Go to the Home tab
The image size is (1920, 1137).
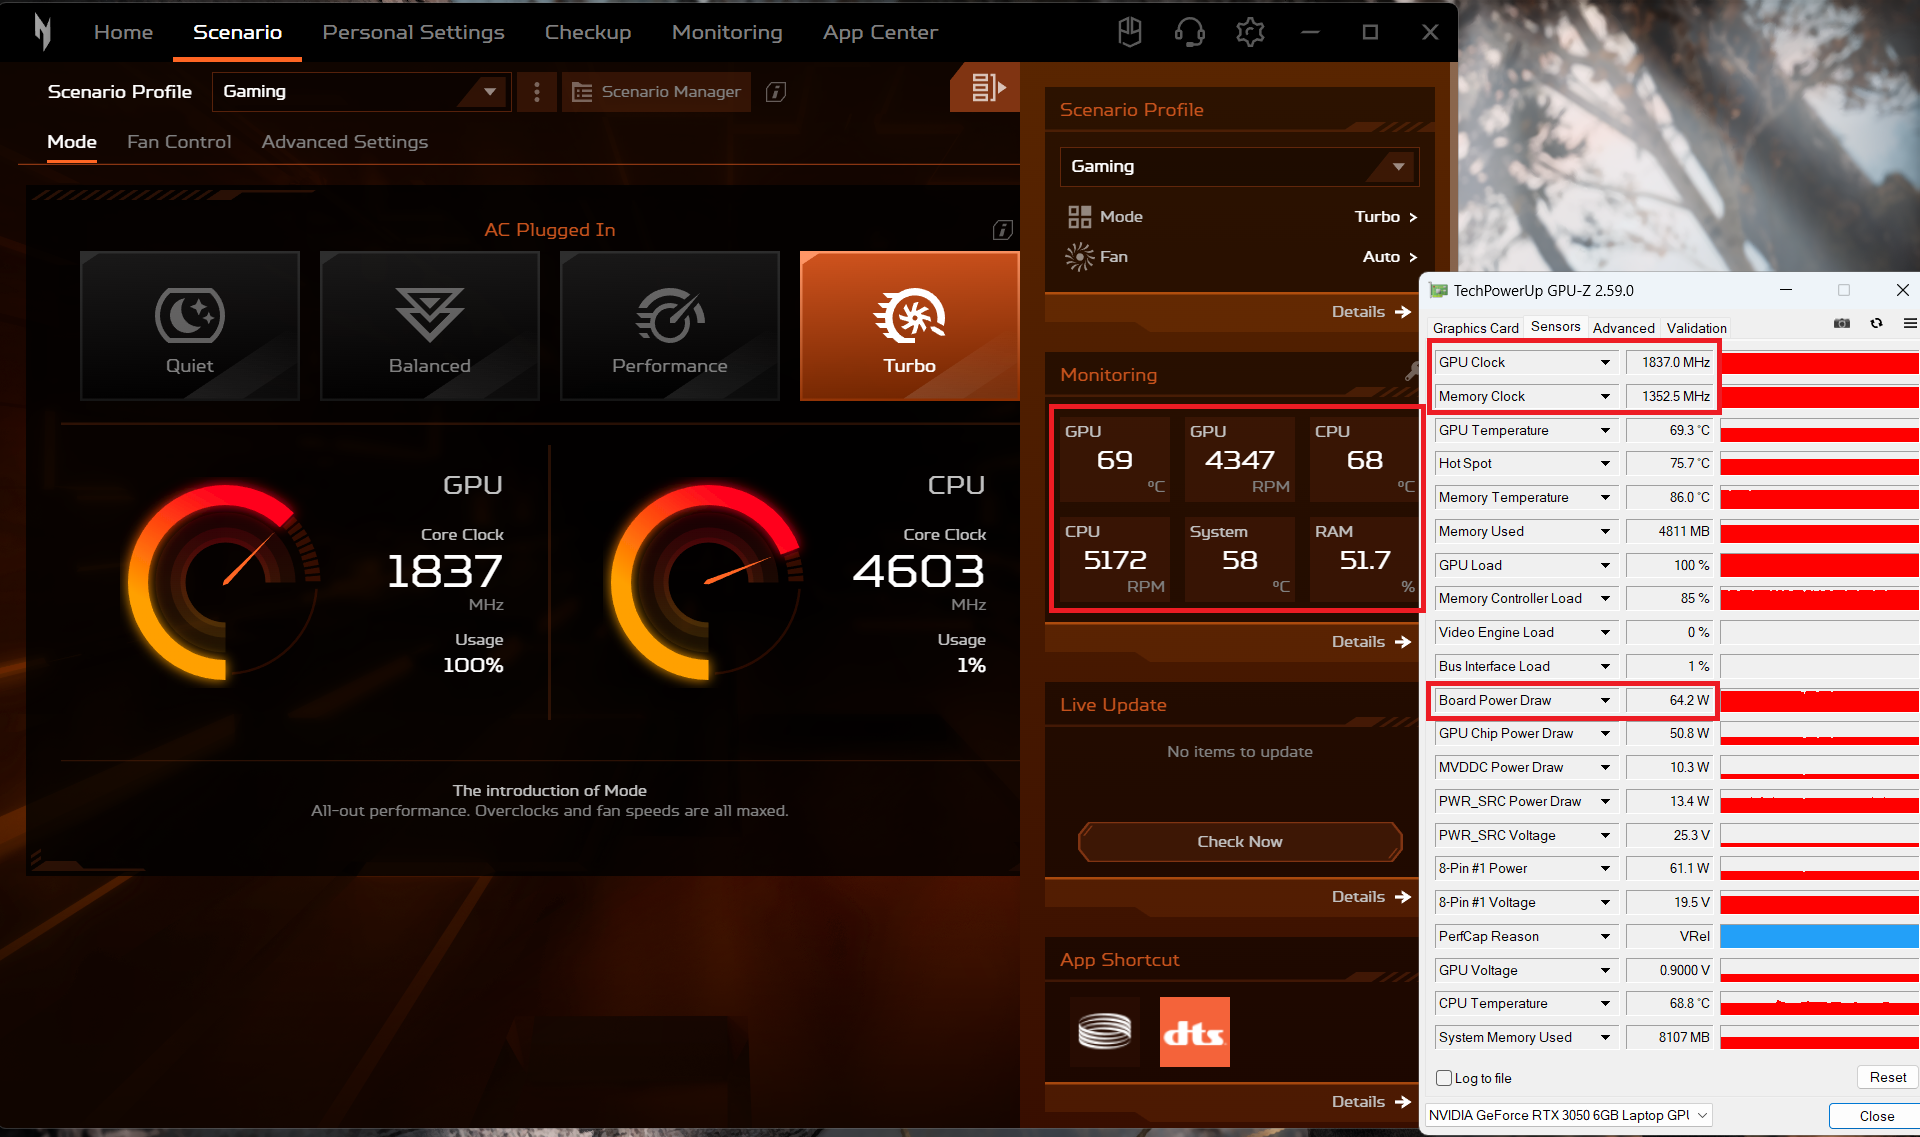pyautogui.click(x=123, y=32)
